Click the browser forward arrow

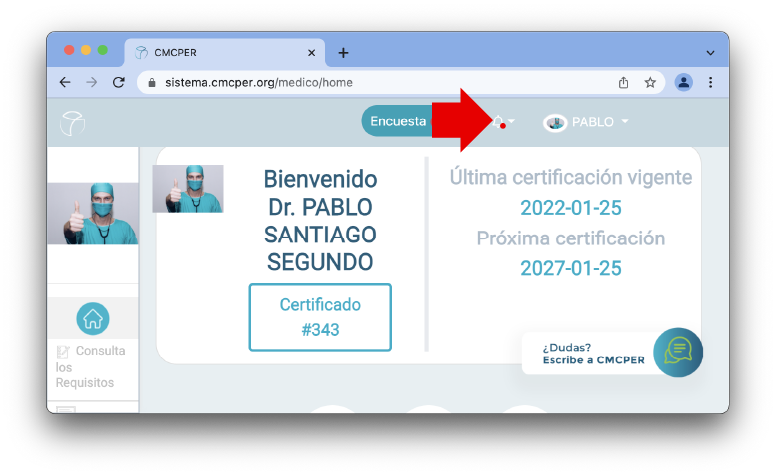click(x=92, y=82)
